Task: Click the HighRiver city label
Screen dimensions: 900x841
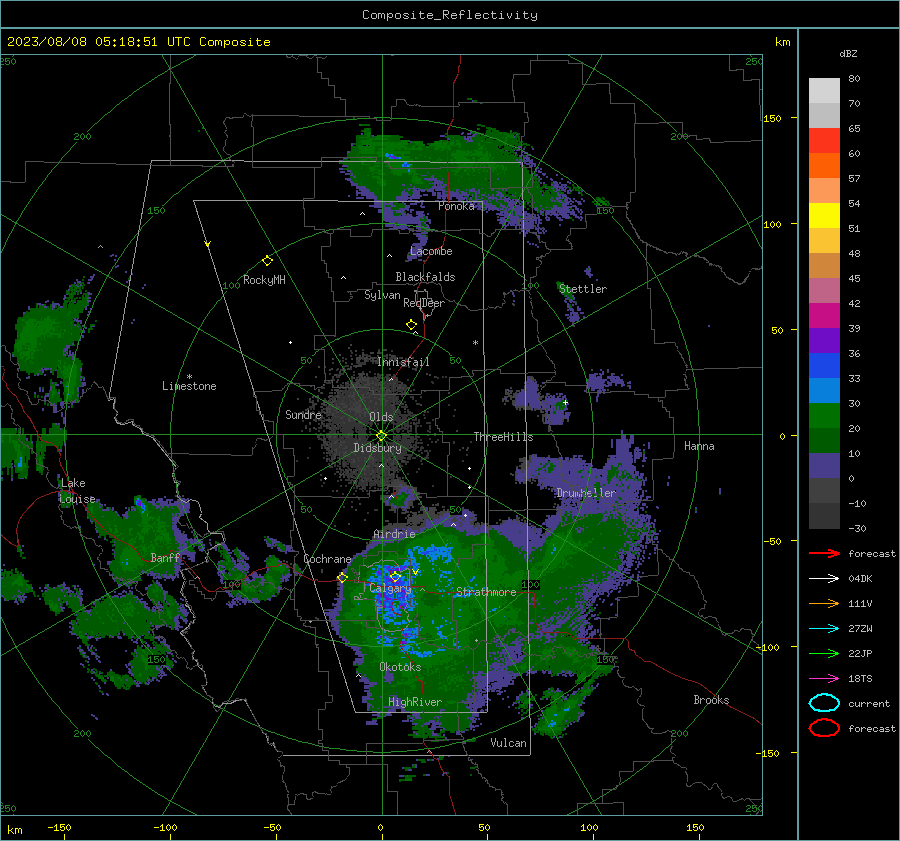Action: tap(415, 702)
